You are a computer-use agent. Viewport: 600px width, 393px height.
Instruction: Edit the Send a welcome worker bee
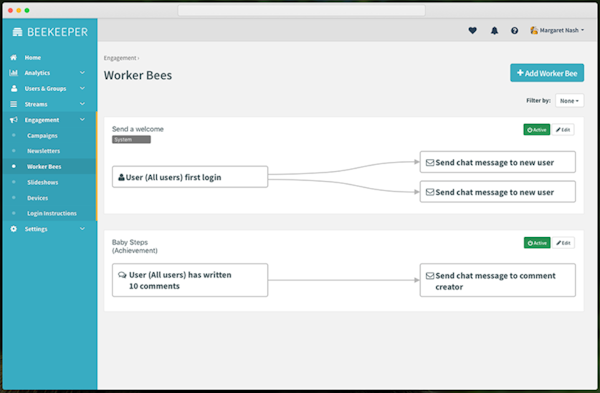coord(563,130)
